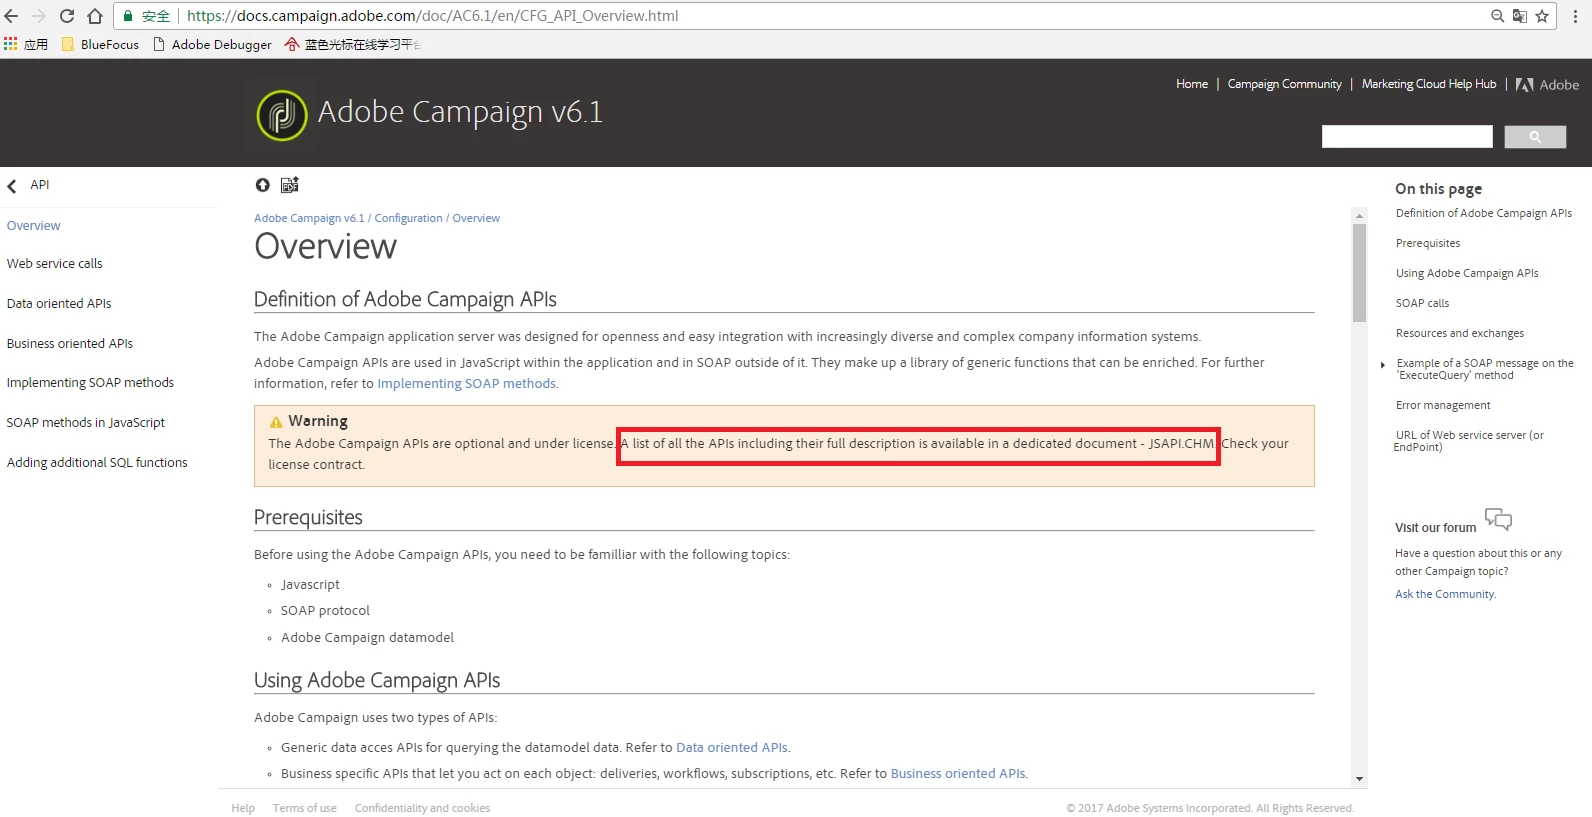Jump to SOAP calls section
The height and width of the screenshot is (817, 1592).
(1422, 303)
